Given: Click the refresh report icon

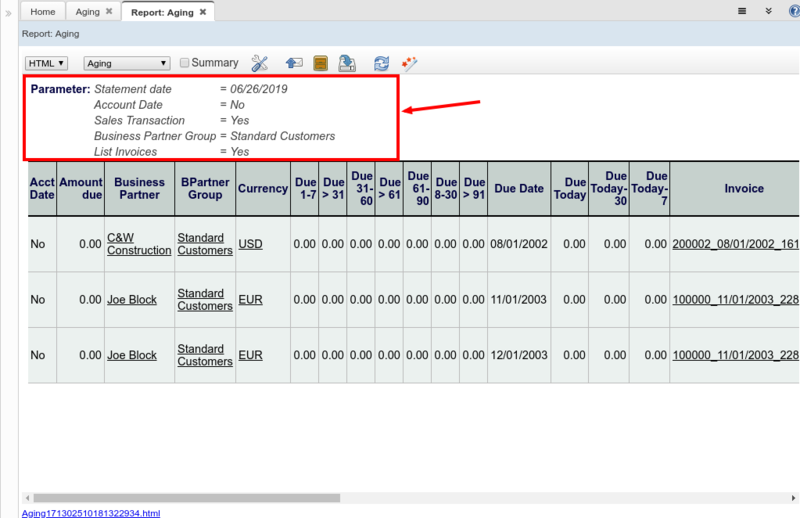Looking at the screenshot, I should (381, 63).
